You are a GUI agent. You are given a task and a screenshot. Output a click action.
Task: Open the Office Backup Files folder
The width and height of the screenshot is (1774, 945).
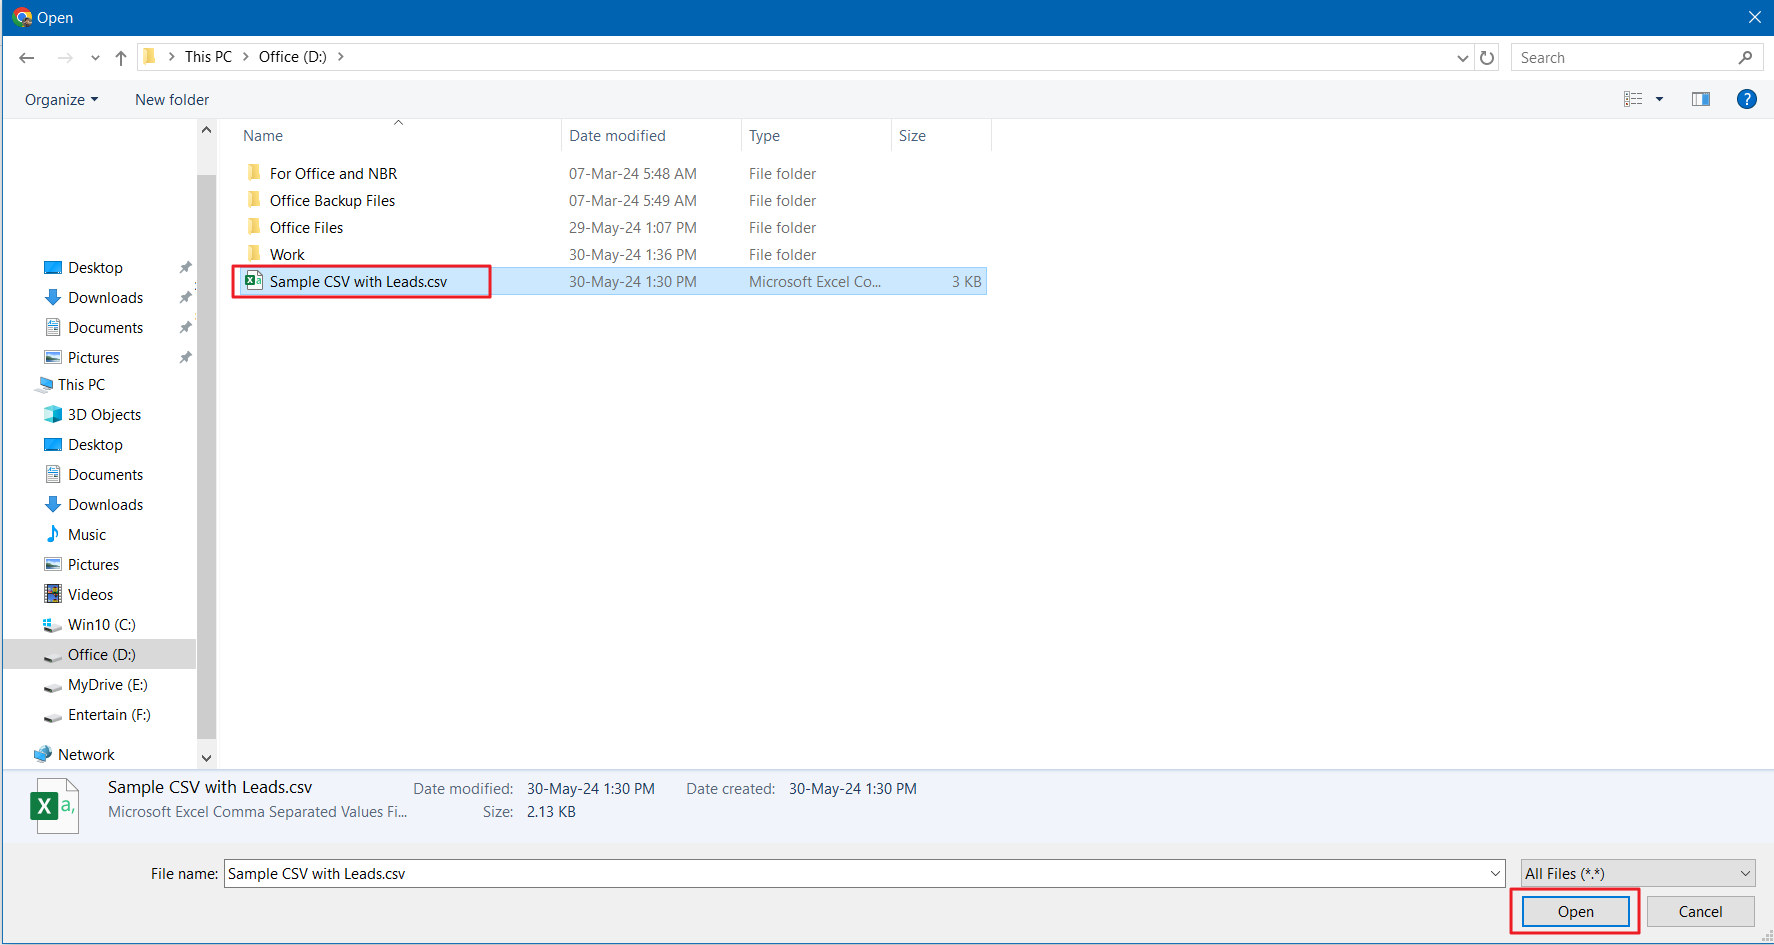click(x=332, y=201)
